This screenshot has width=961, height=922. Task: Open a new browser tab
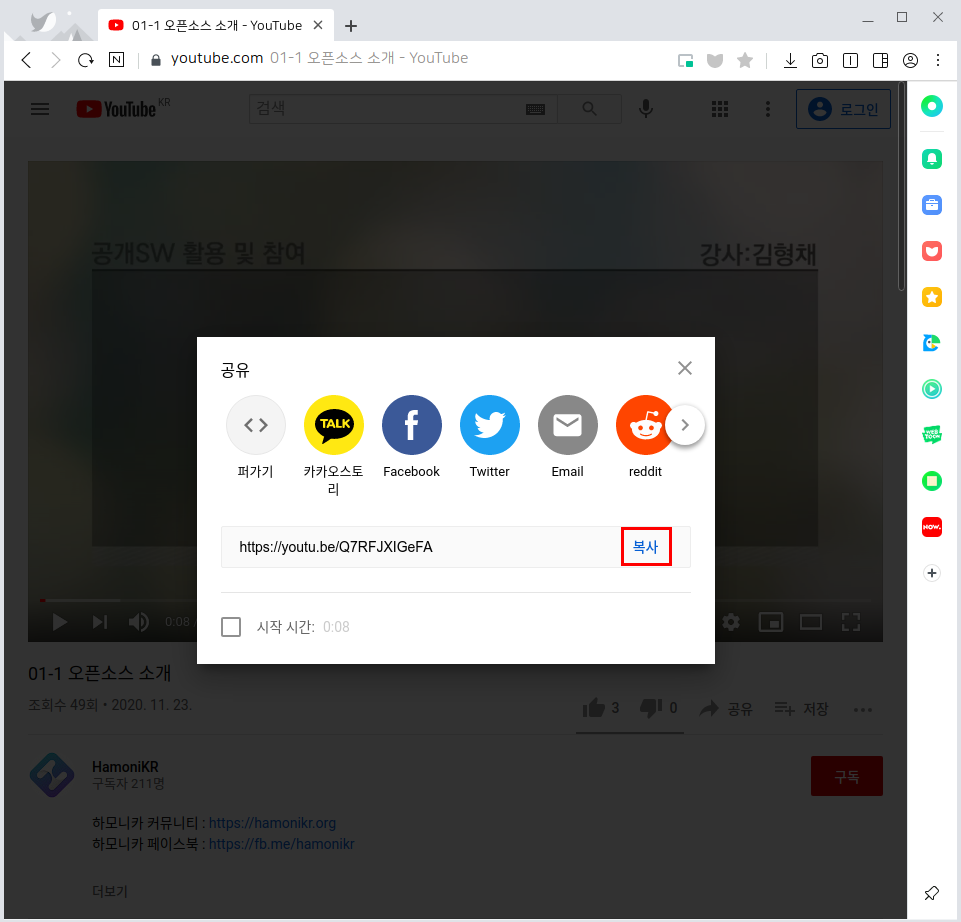click(x=351, y=26)
